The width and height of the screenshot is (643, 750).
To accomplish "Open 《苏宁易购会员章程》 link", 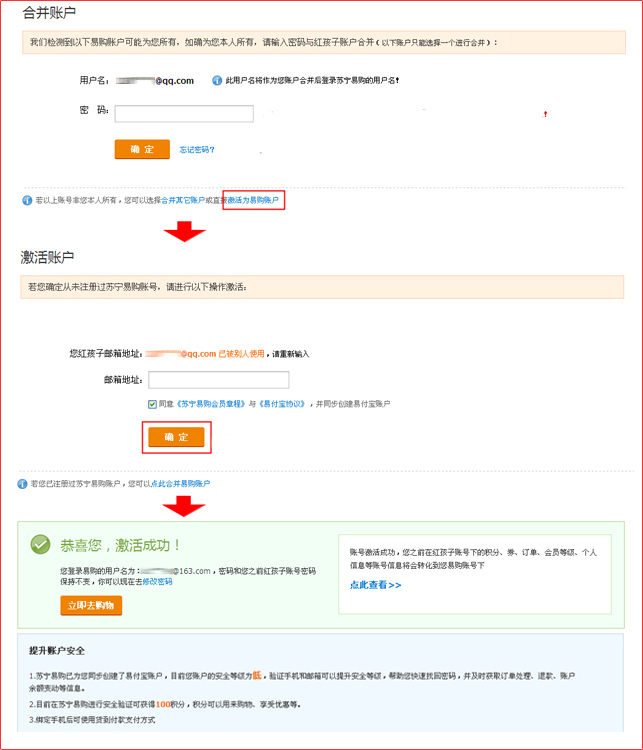I will pos(211,404).
